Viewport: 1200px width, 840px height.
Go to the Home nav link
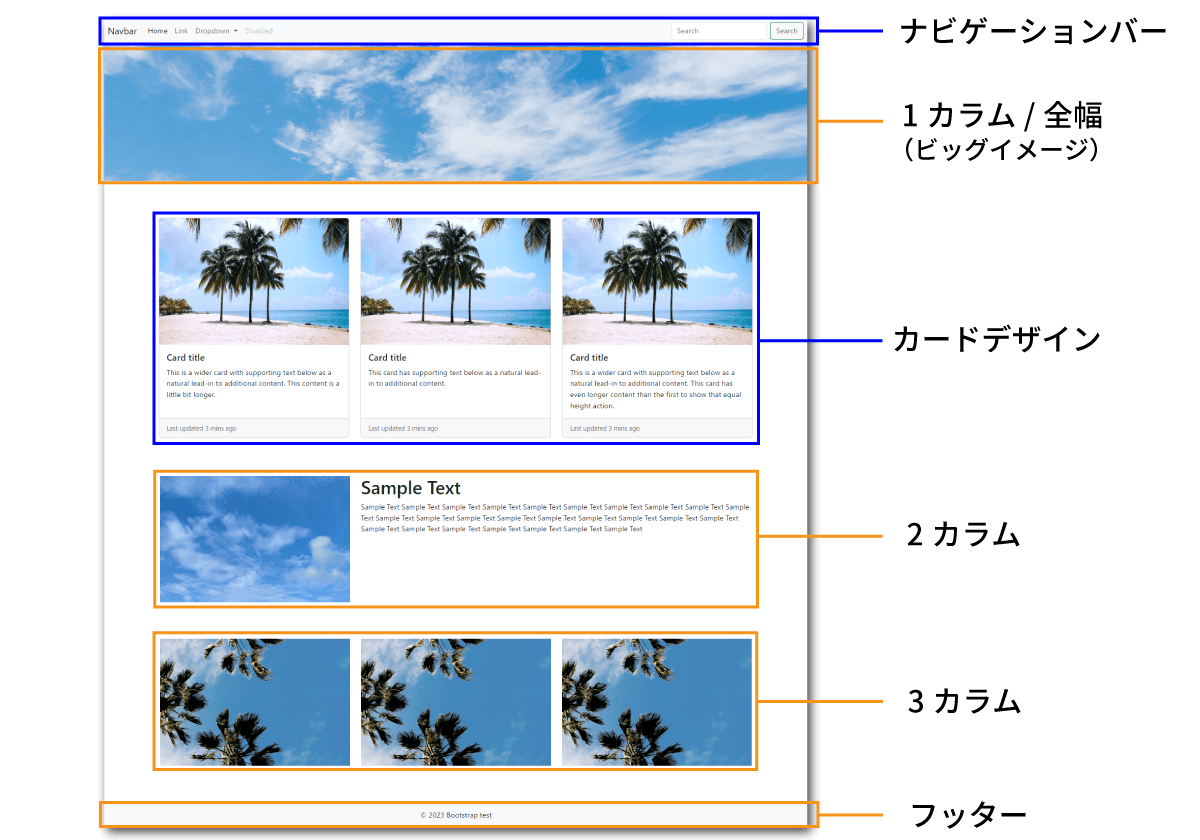[x=158, y=31]
